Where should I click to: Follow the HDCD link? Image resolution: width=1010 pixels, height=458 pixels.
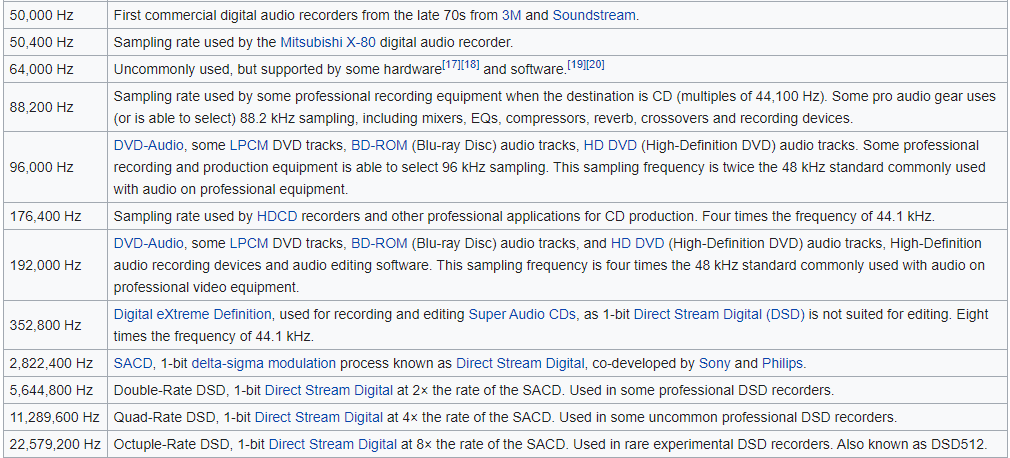(277, 216)
